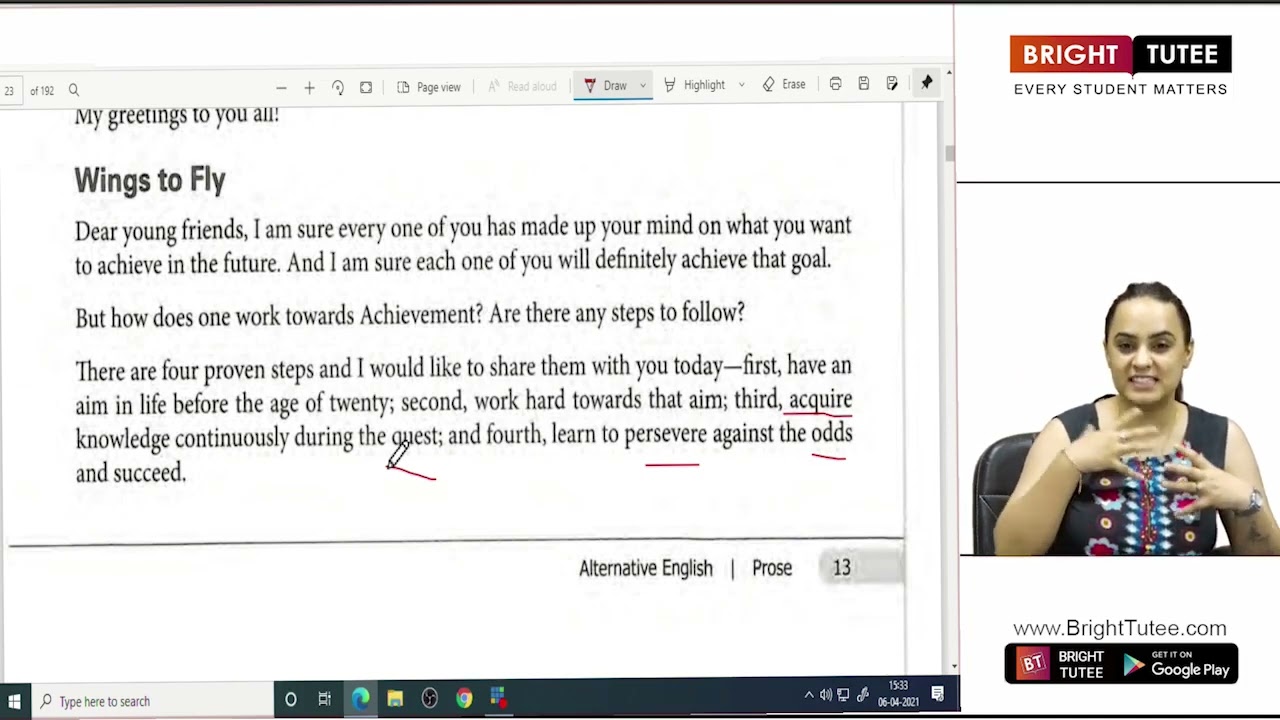Click the network icon in tray
This screenshot has width=1280, height=720.
(x=844, y=695)
